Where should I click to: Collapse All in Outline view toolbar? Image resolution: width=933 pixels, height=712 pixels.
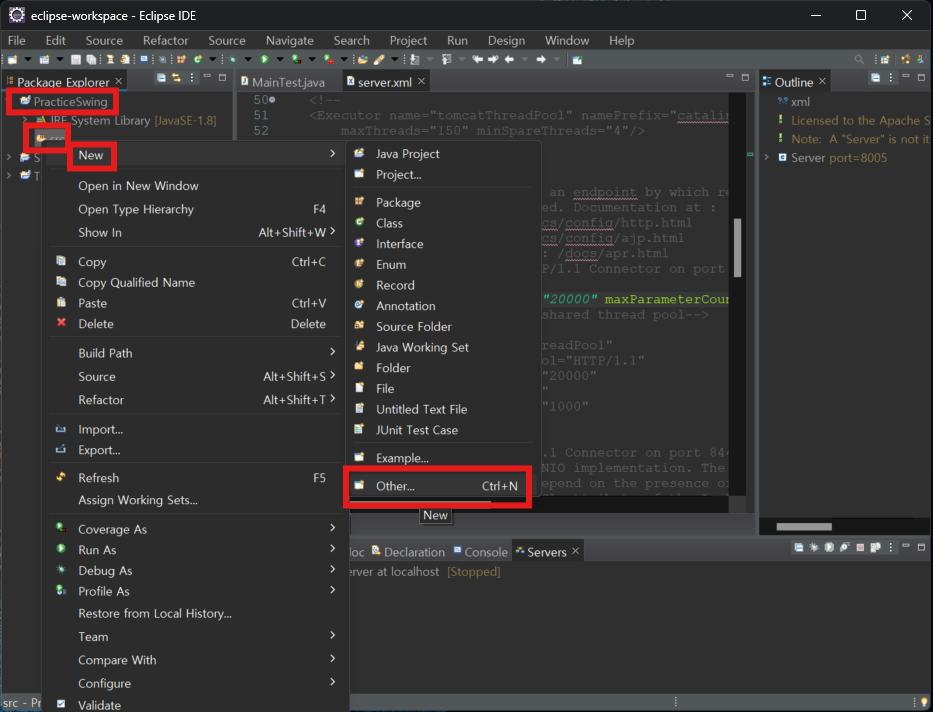(875, 78)
